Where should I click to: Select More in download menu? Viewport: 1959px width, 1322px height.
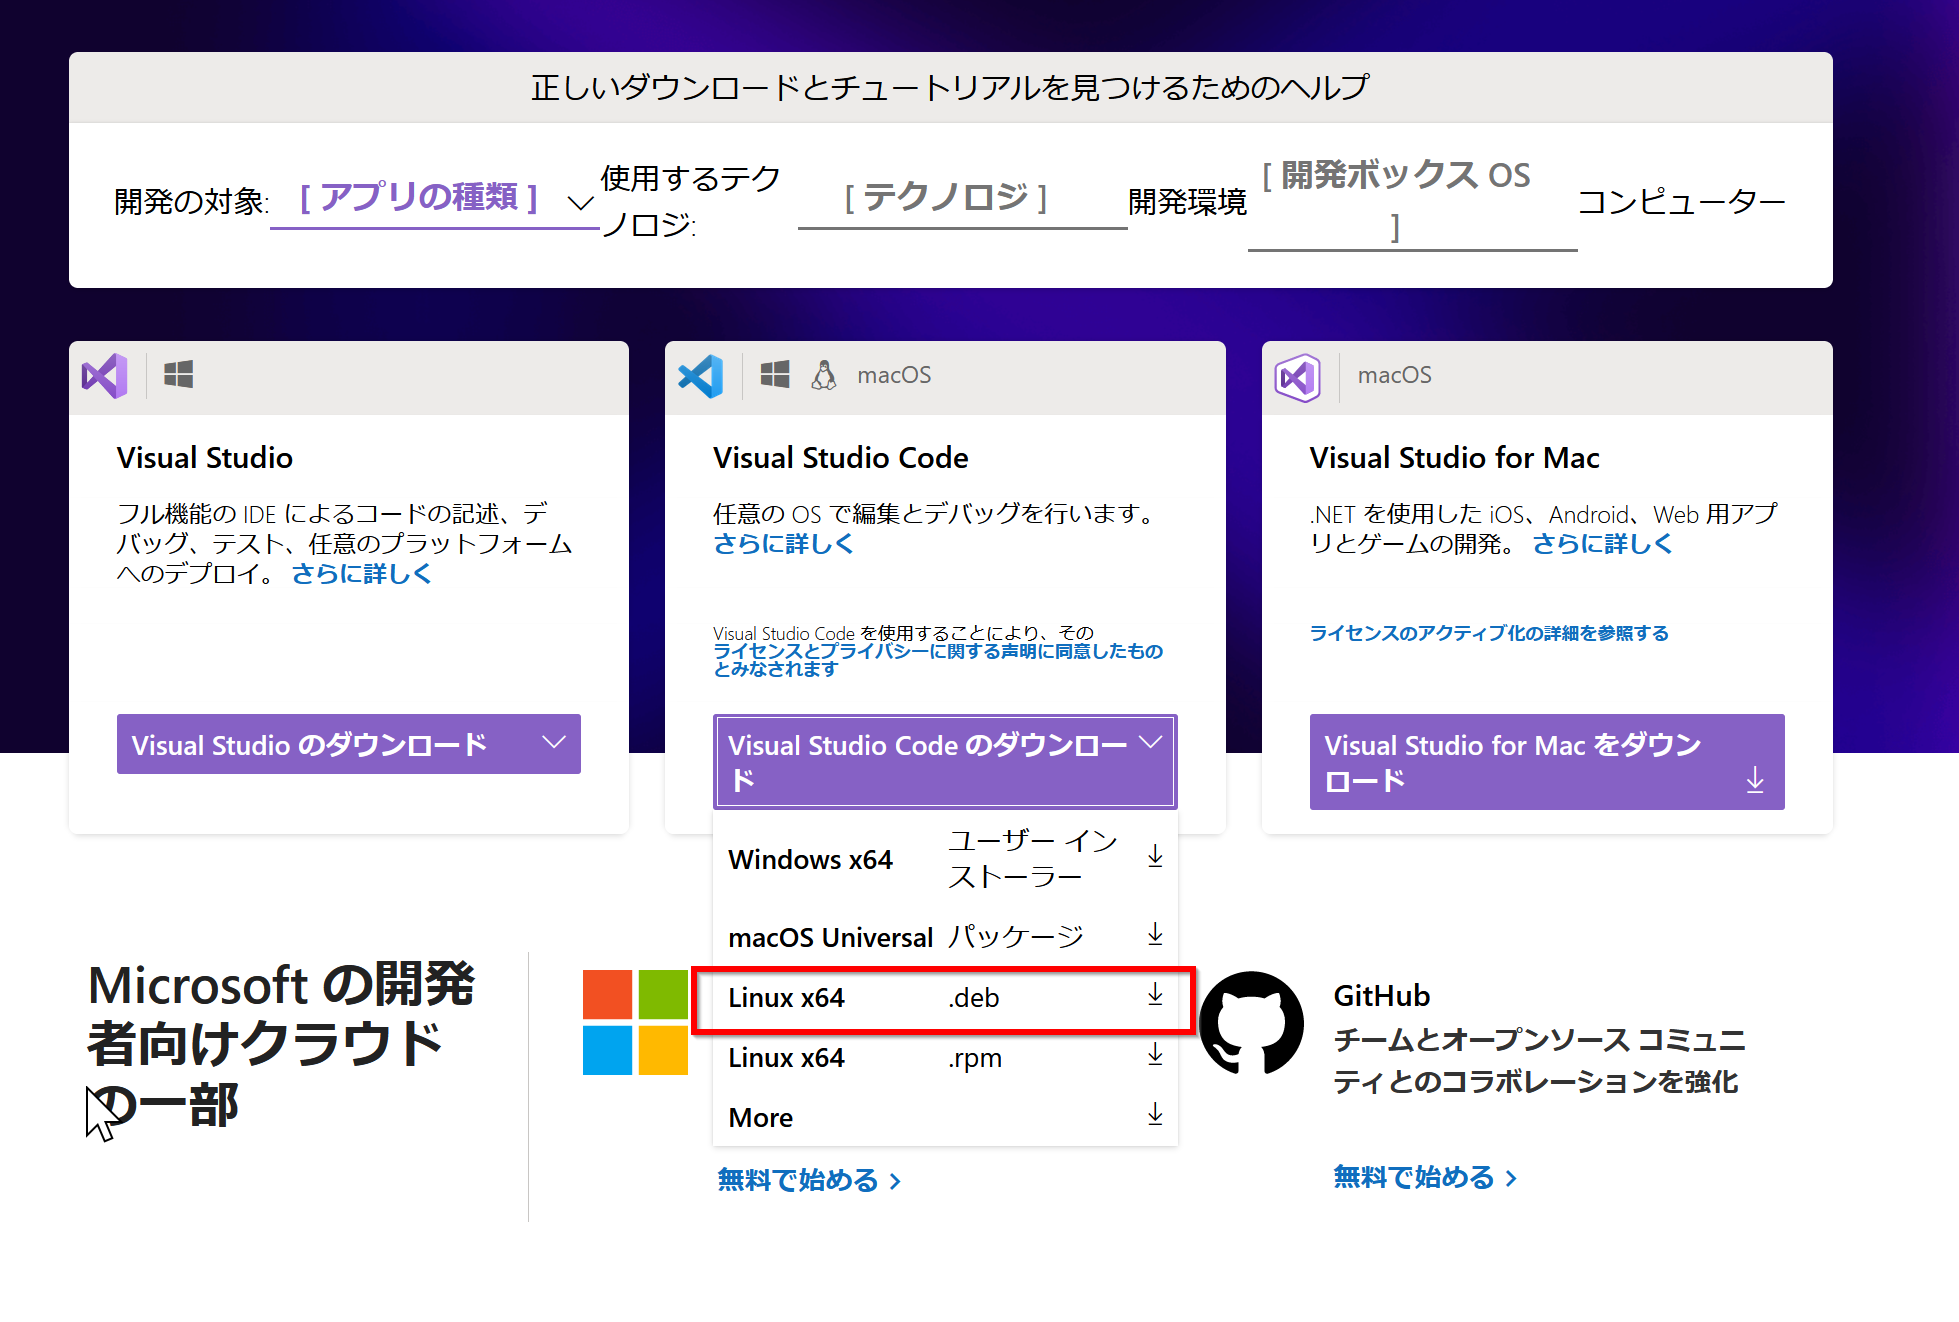945,1118
